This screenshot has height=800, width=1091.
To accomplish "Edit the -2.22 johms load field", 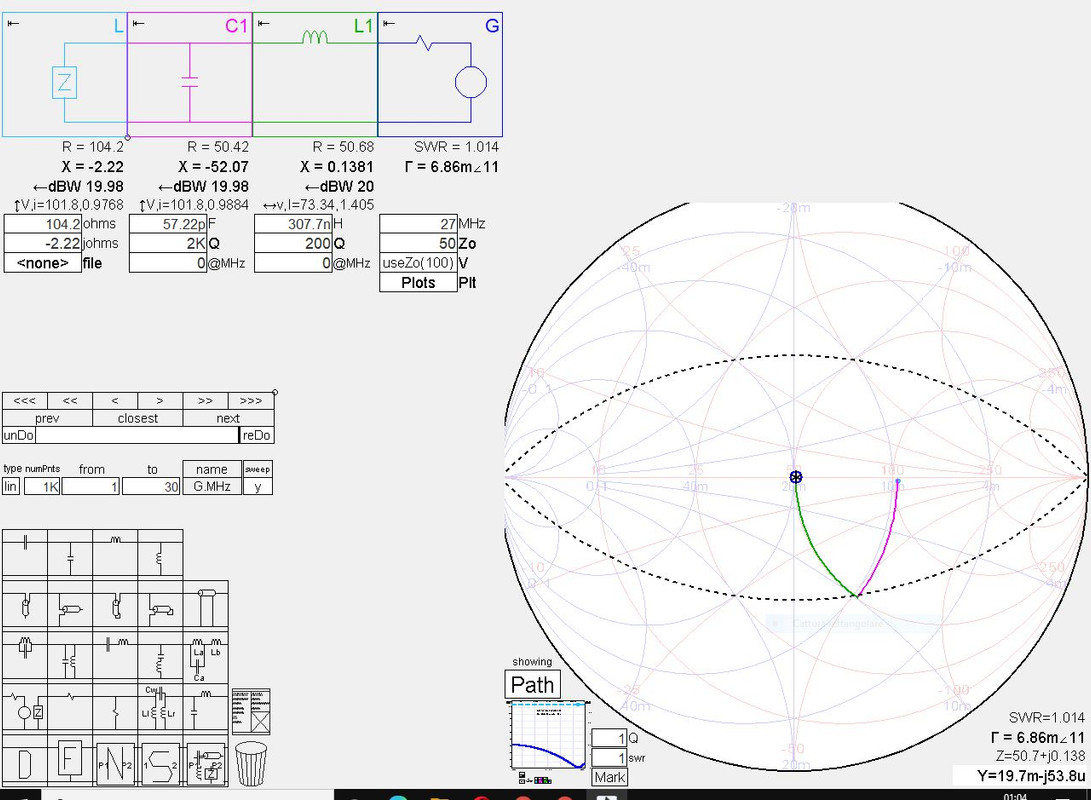I will (x=42, y=243).
